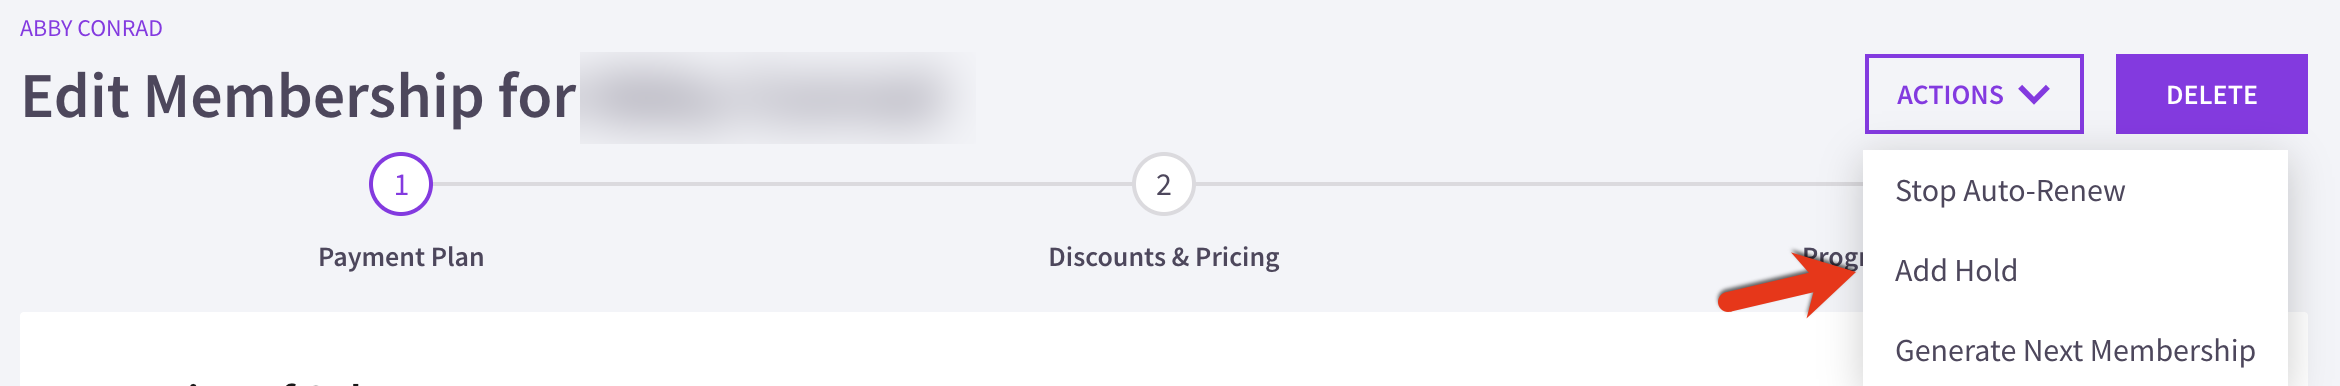Click the Edit Membership for heading text
Image resolution: width=2340 pixels, height=386 pixels.
click(x=299, y=96)
